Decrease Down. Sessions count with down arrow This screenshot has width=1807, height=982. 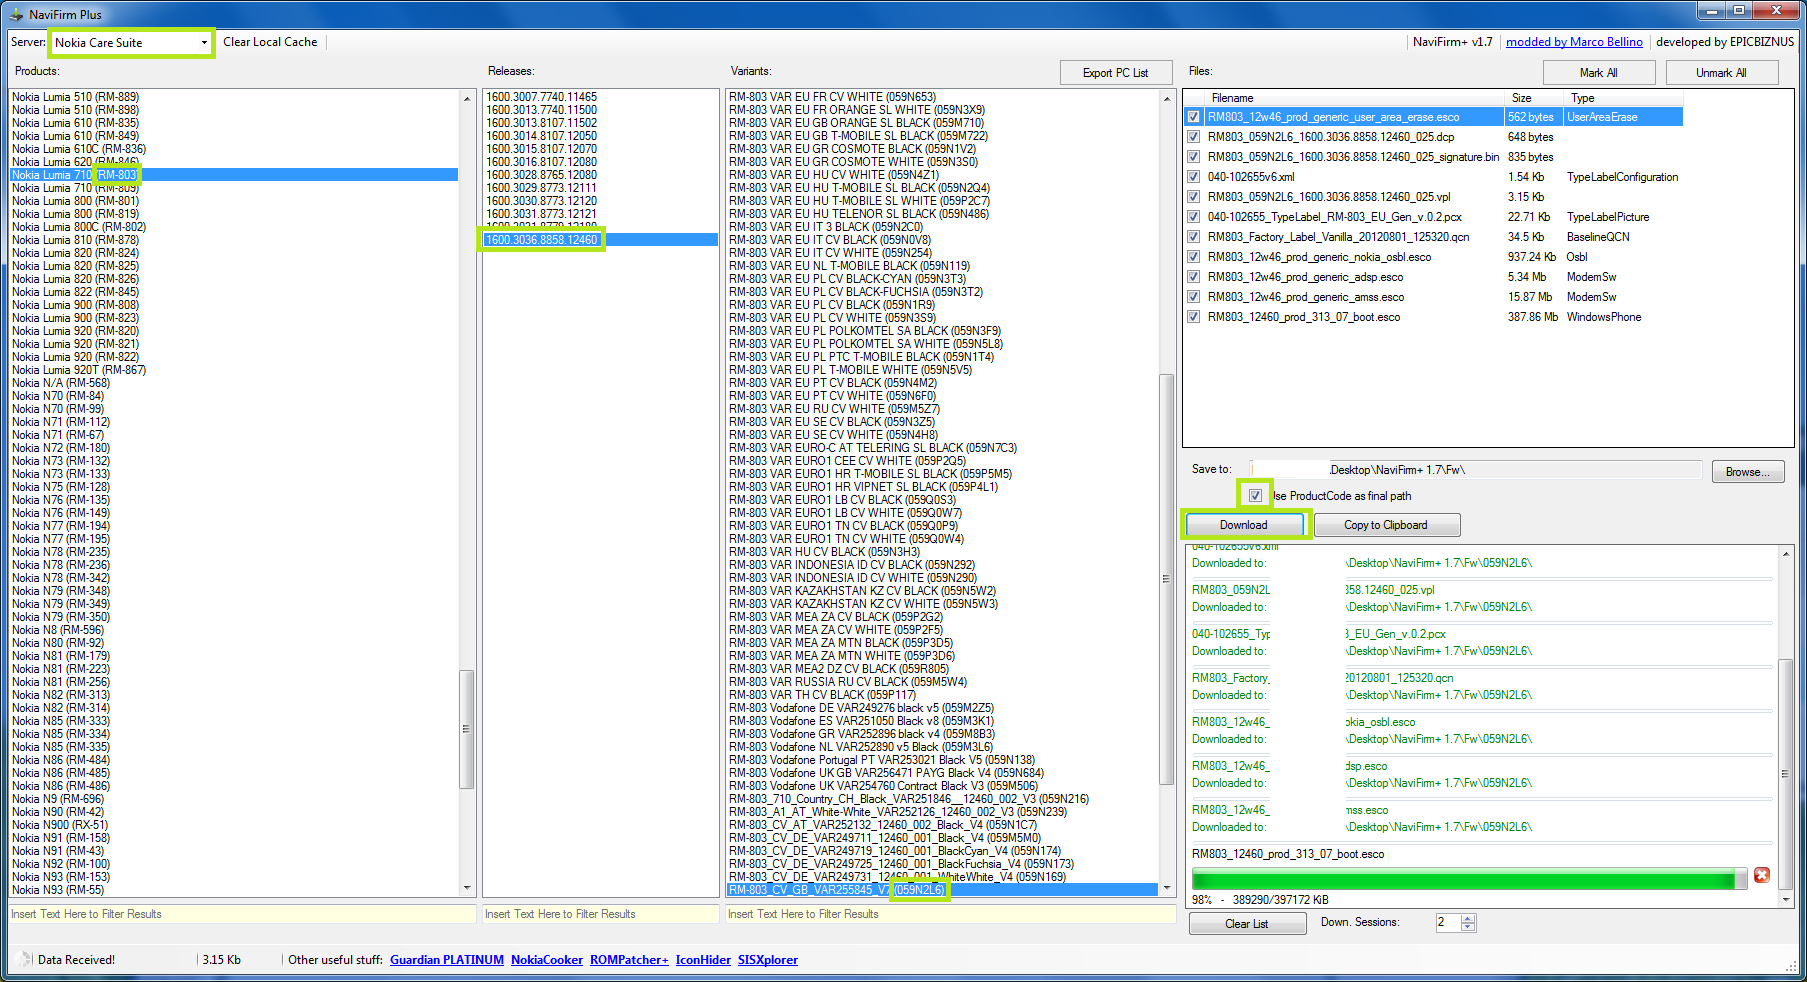point(1468,928)
